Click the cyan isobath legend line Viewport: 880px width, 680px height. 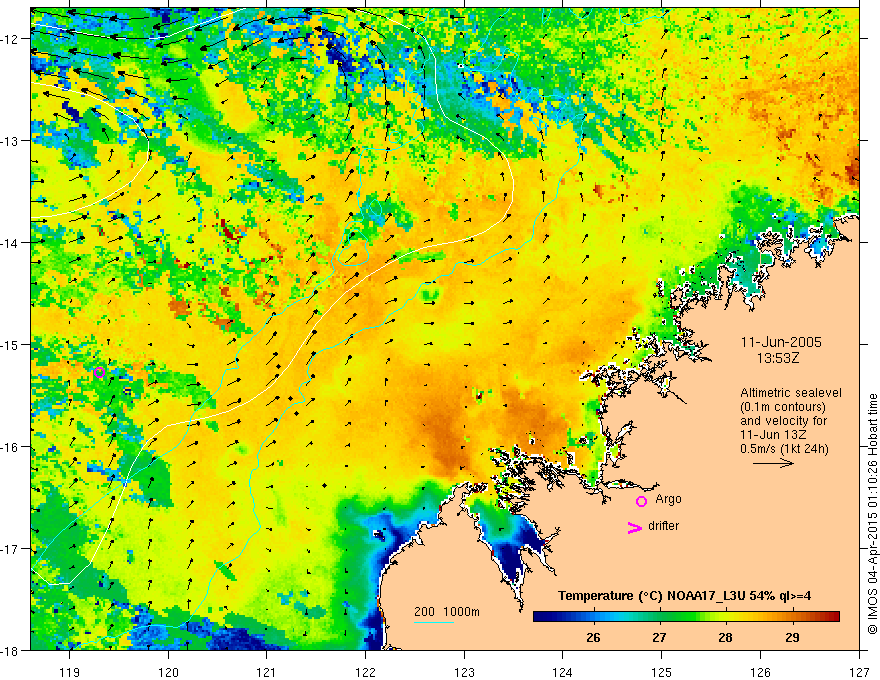point(434,622)
